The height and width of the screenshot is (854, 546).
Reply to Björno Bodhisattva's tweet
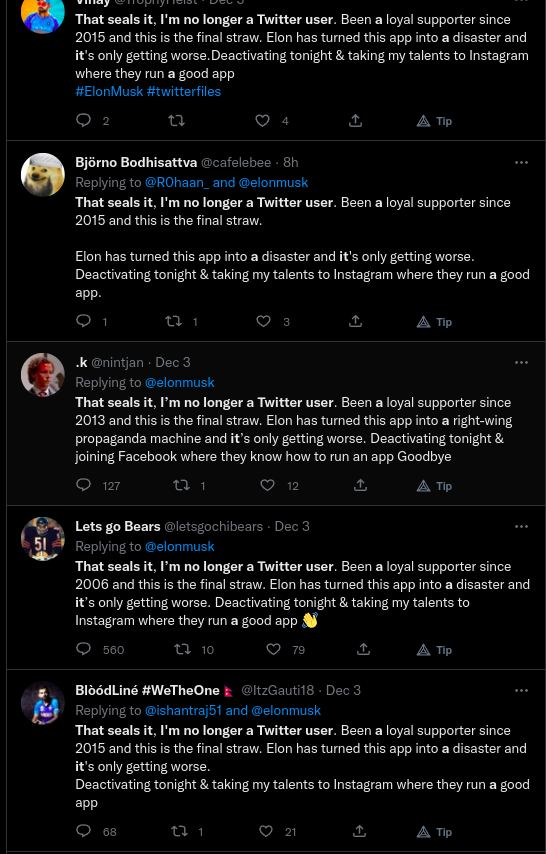point(83,321)
